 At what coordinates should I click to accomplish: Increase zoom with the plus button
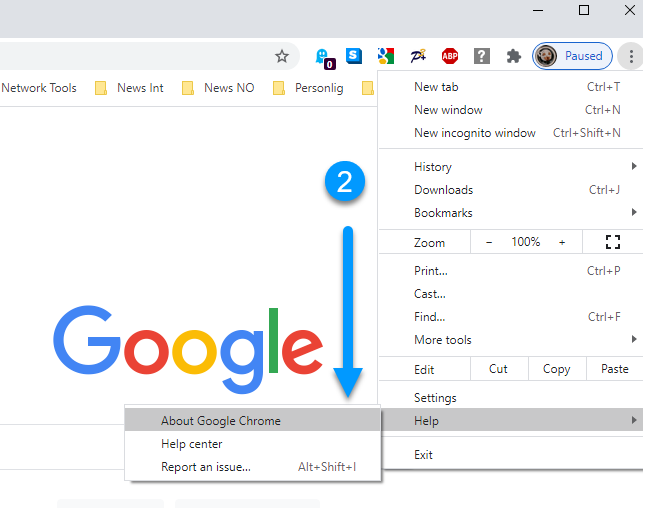click(562, 242)
